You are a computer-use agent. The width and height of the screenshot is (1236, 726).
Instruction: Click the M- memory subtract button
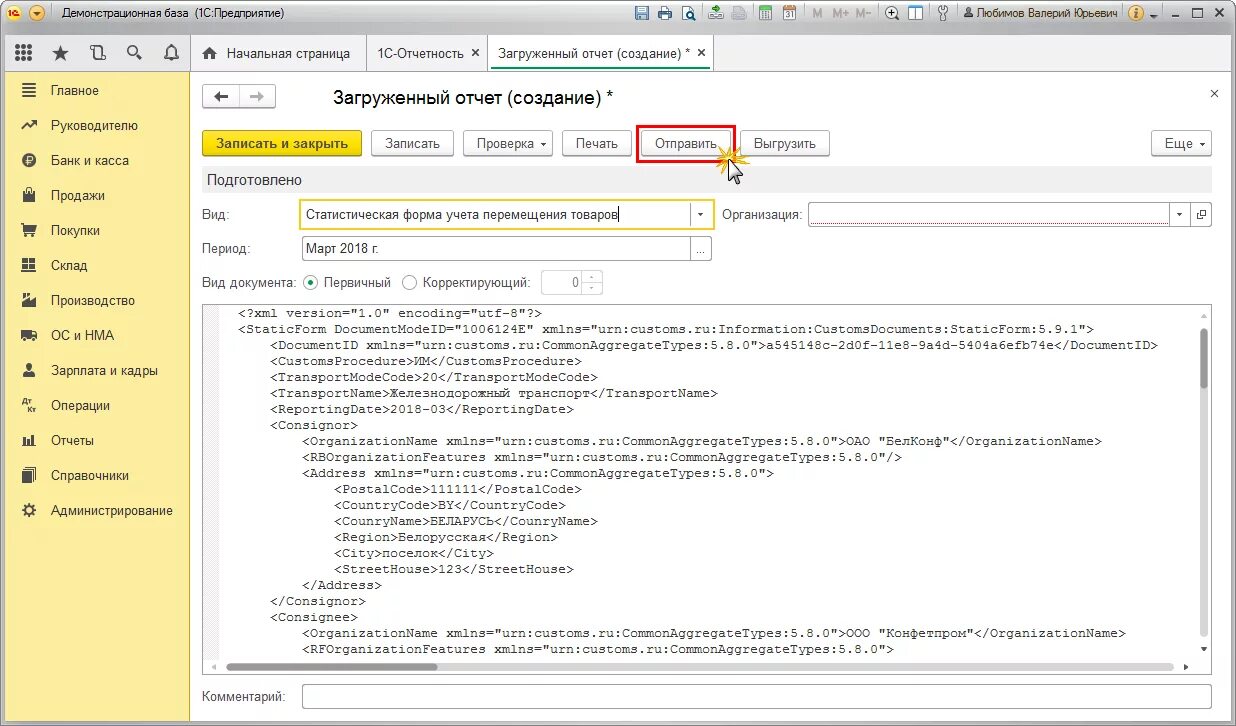tap(864, 13)
